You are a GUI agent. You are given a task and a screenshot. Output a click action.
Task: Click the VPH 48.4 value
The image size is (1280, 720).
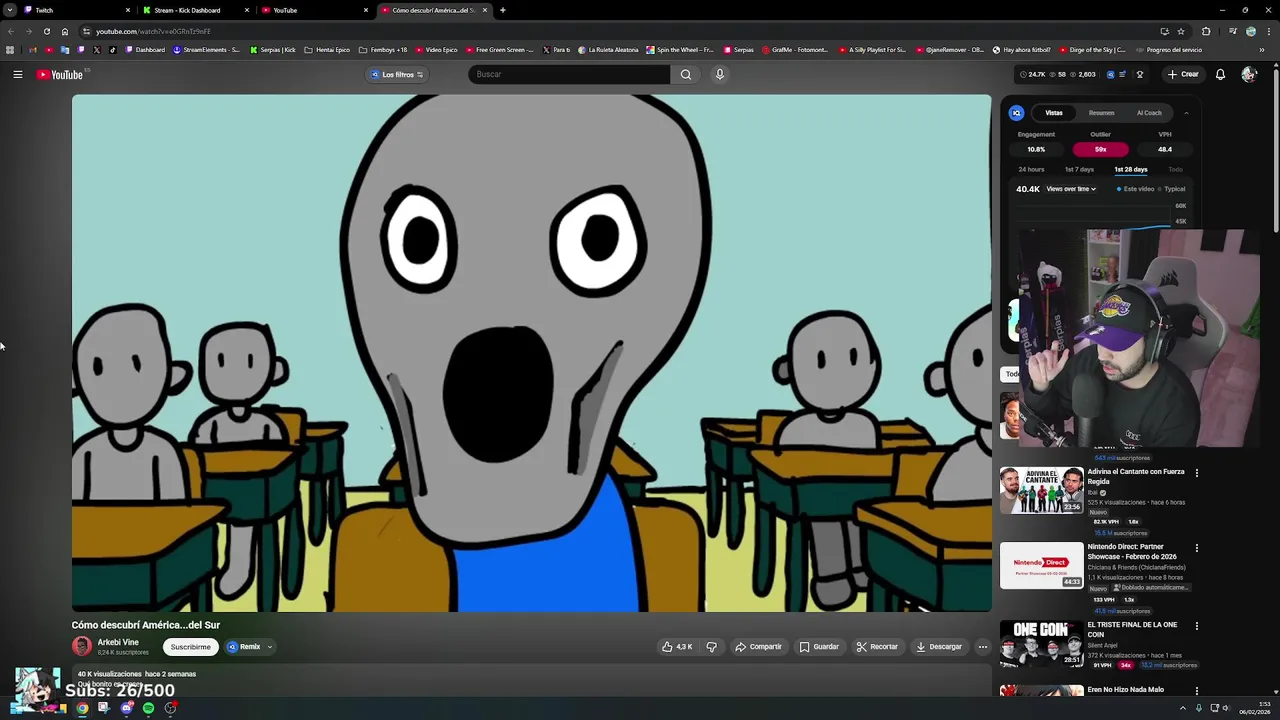[1165, 149]
